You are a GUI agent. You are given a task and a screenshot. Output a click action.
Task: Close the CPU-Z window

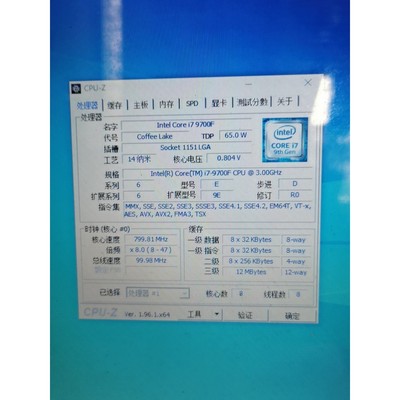tap(308, 83)
